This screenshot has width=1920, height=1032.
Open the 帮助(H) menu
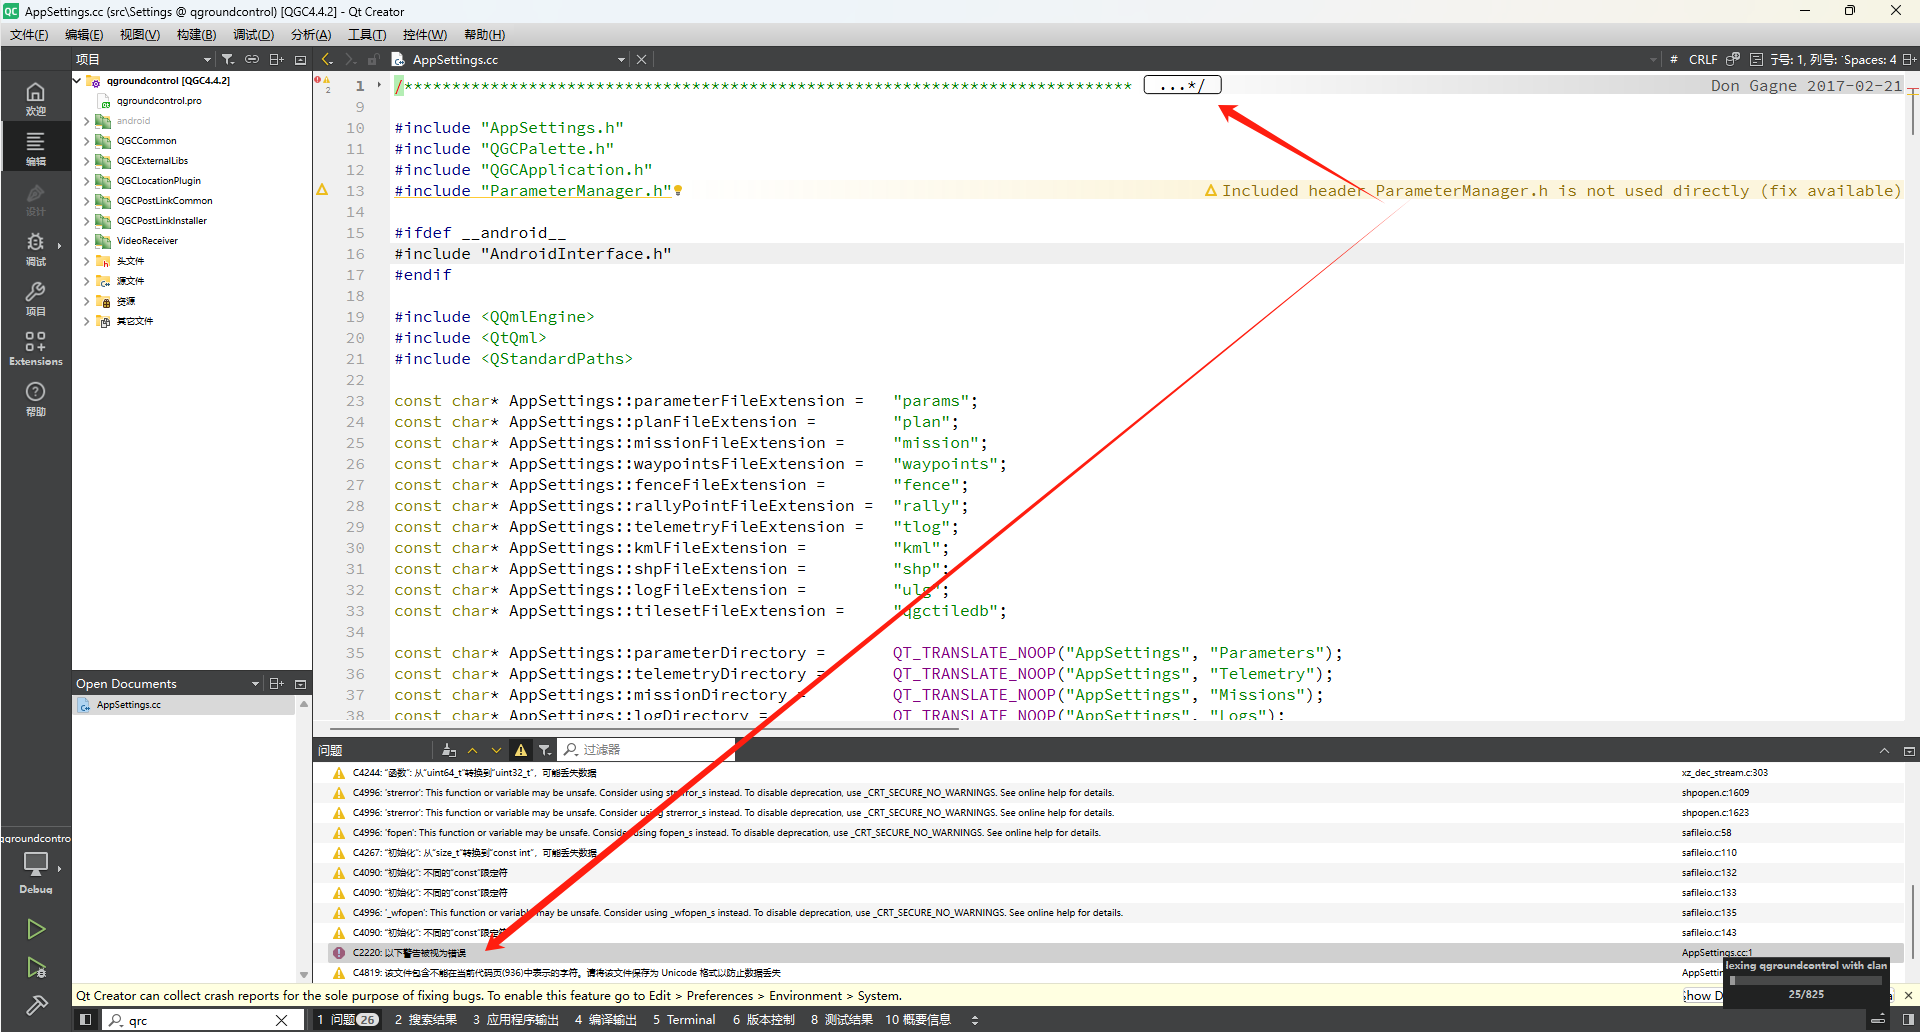[484, 35]
